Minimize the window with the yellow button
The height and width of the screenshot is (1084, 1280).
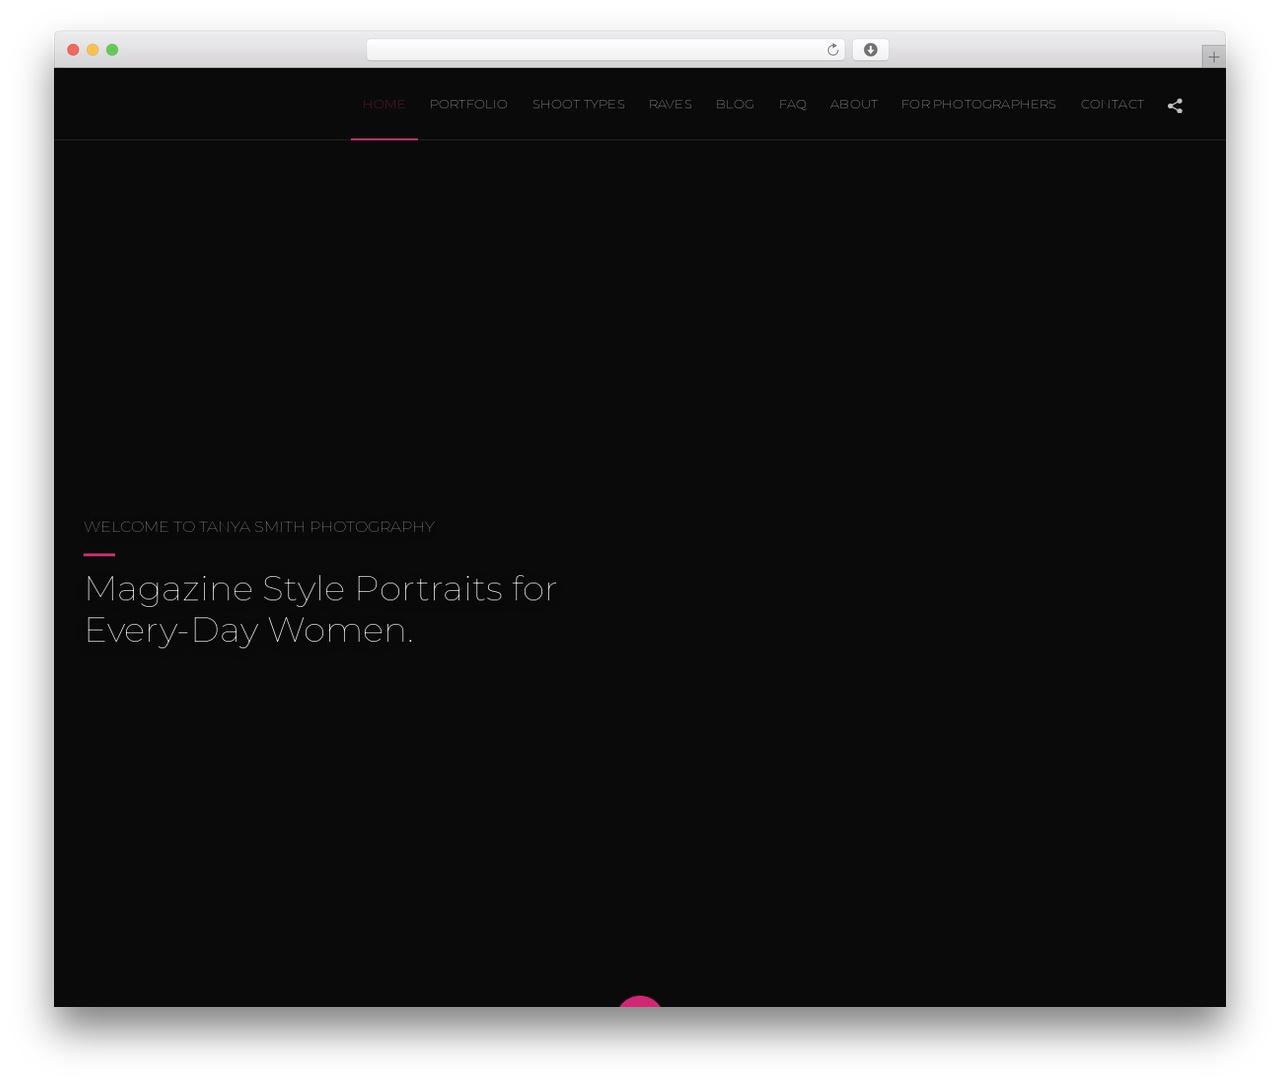[92, 50]
